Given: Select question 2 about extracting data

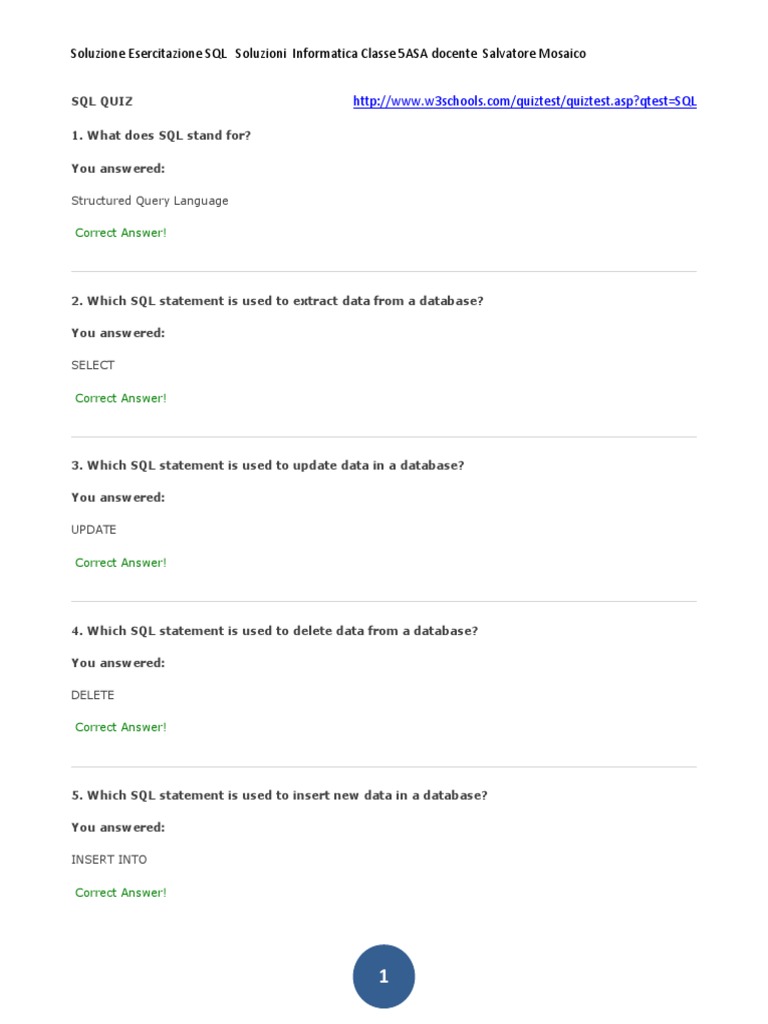Looking at the screenshot, I should (277, 301).
